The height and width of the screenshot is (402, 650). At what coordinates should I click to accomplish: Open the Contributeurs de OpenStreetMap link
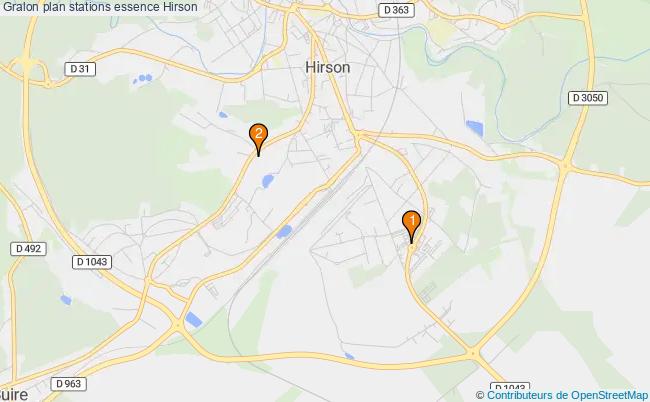pyautogui.click(x=567, y=395)
